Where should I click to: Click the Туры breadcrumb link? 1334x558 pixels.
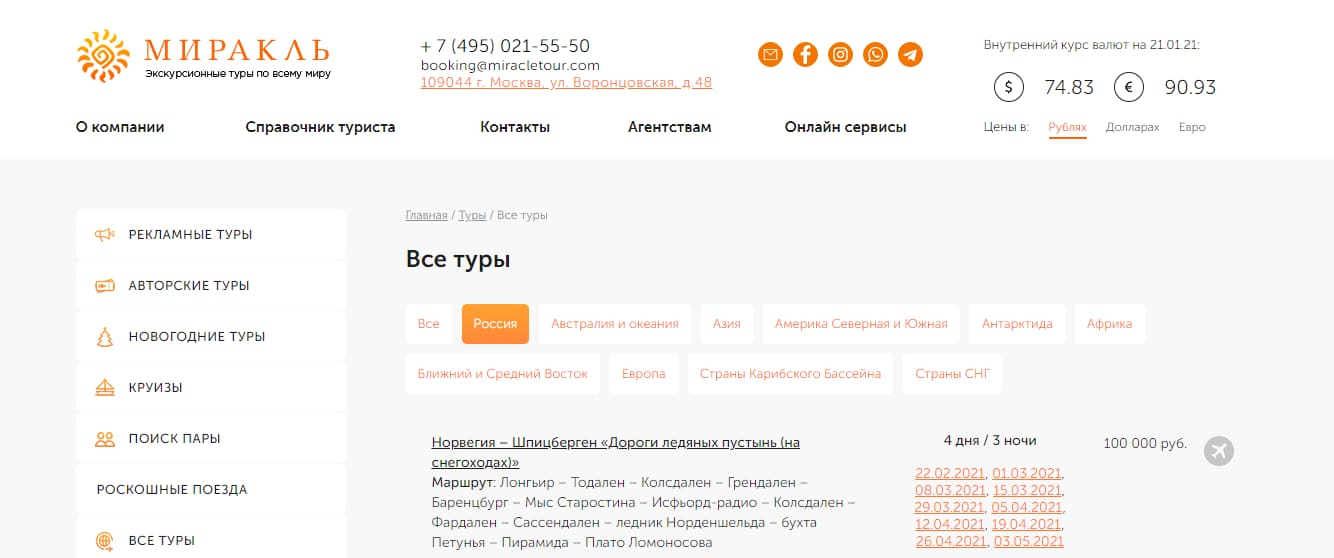coord(472,216)
